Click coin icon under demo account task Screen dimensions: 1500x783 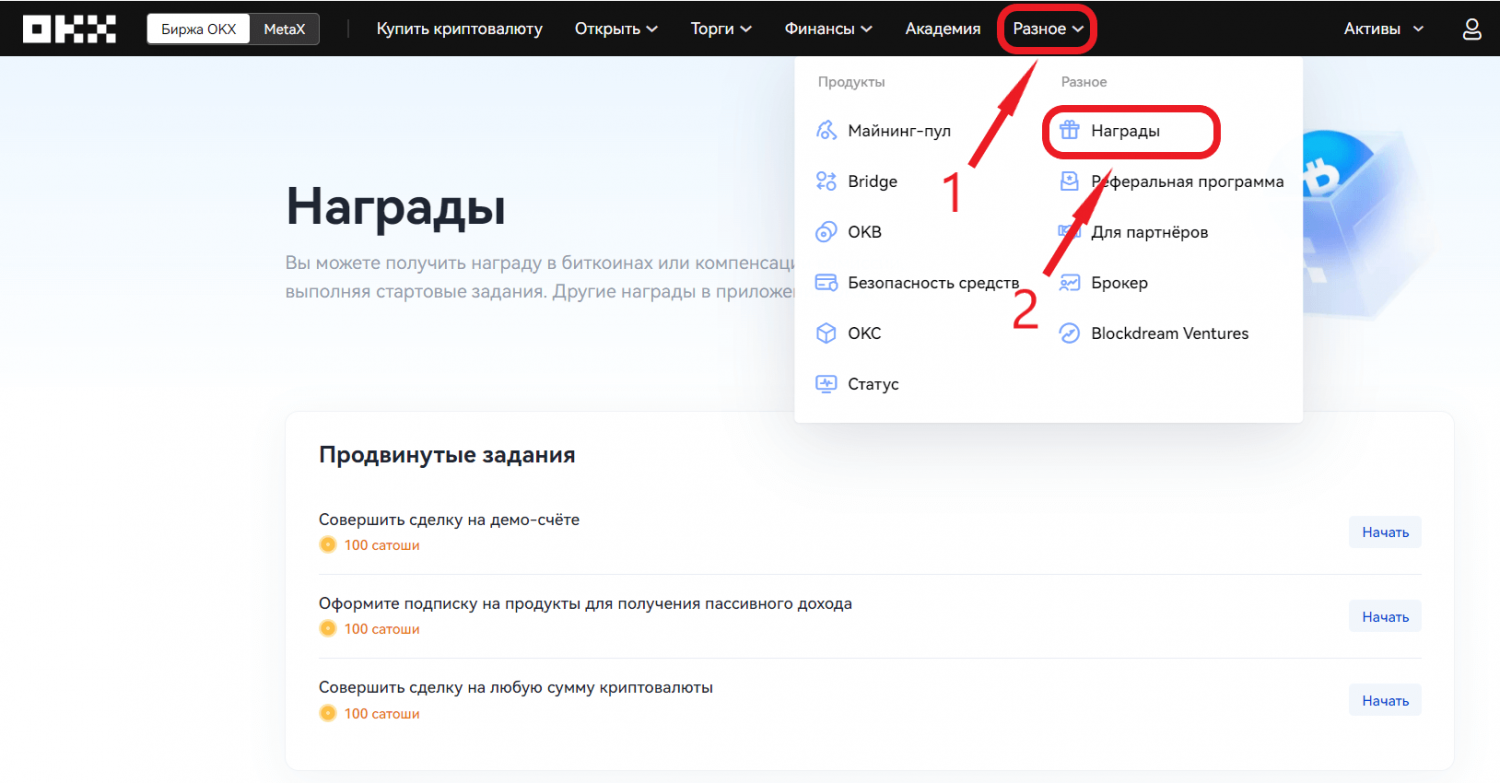328,545
